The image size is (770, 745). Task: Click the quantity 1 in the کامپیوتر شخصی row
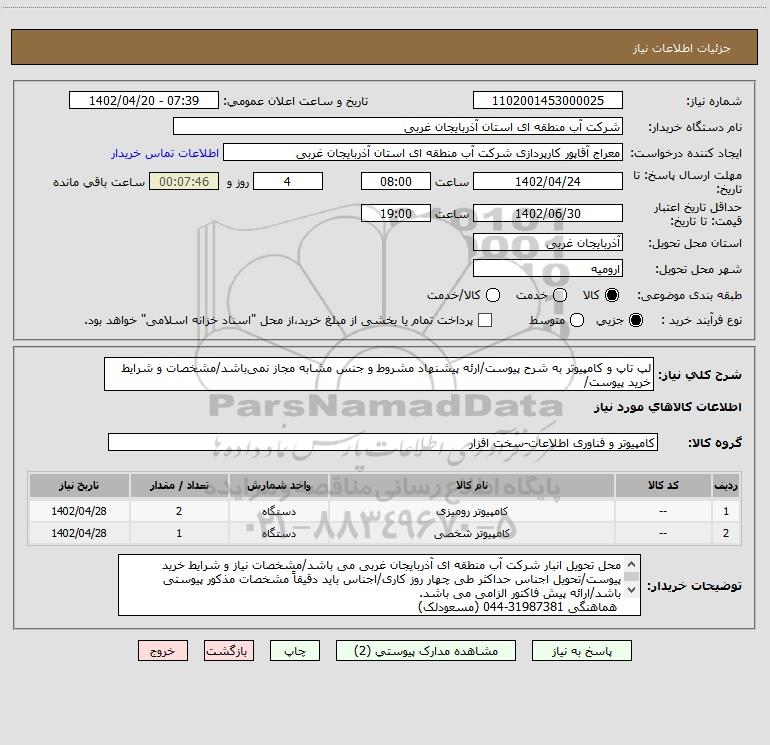coord(179,533)
